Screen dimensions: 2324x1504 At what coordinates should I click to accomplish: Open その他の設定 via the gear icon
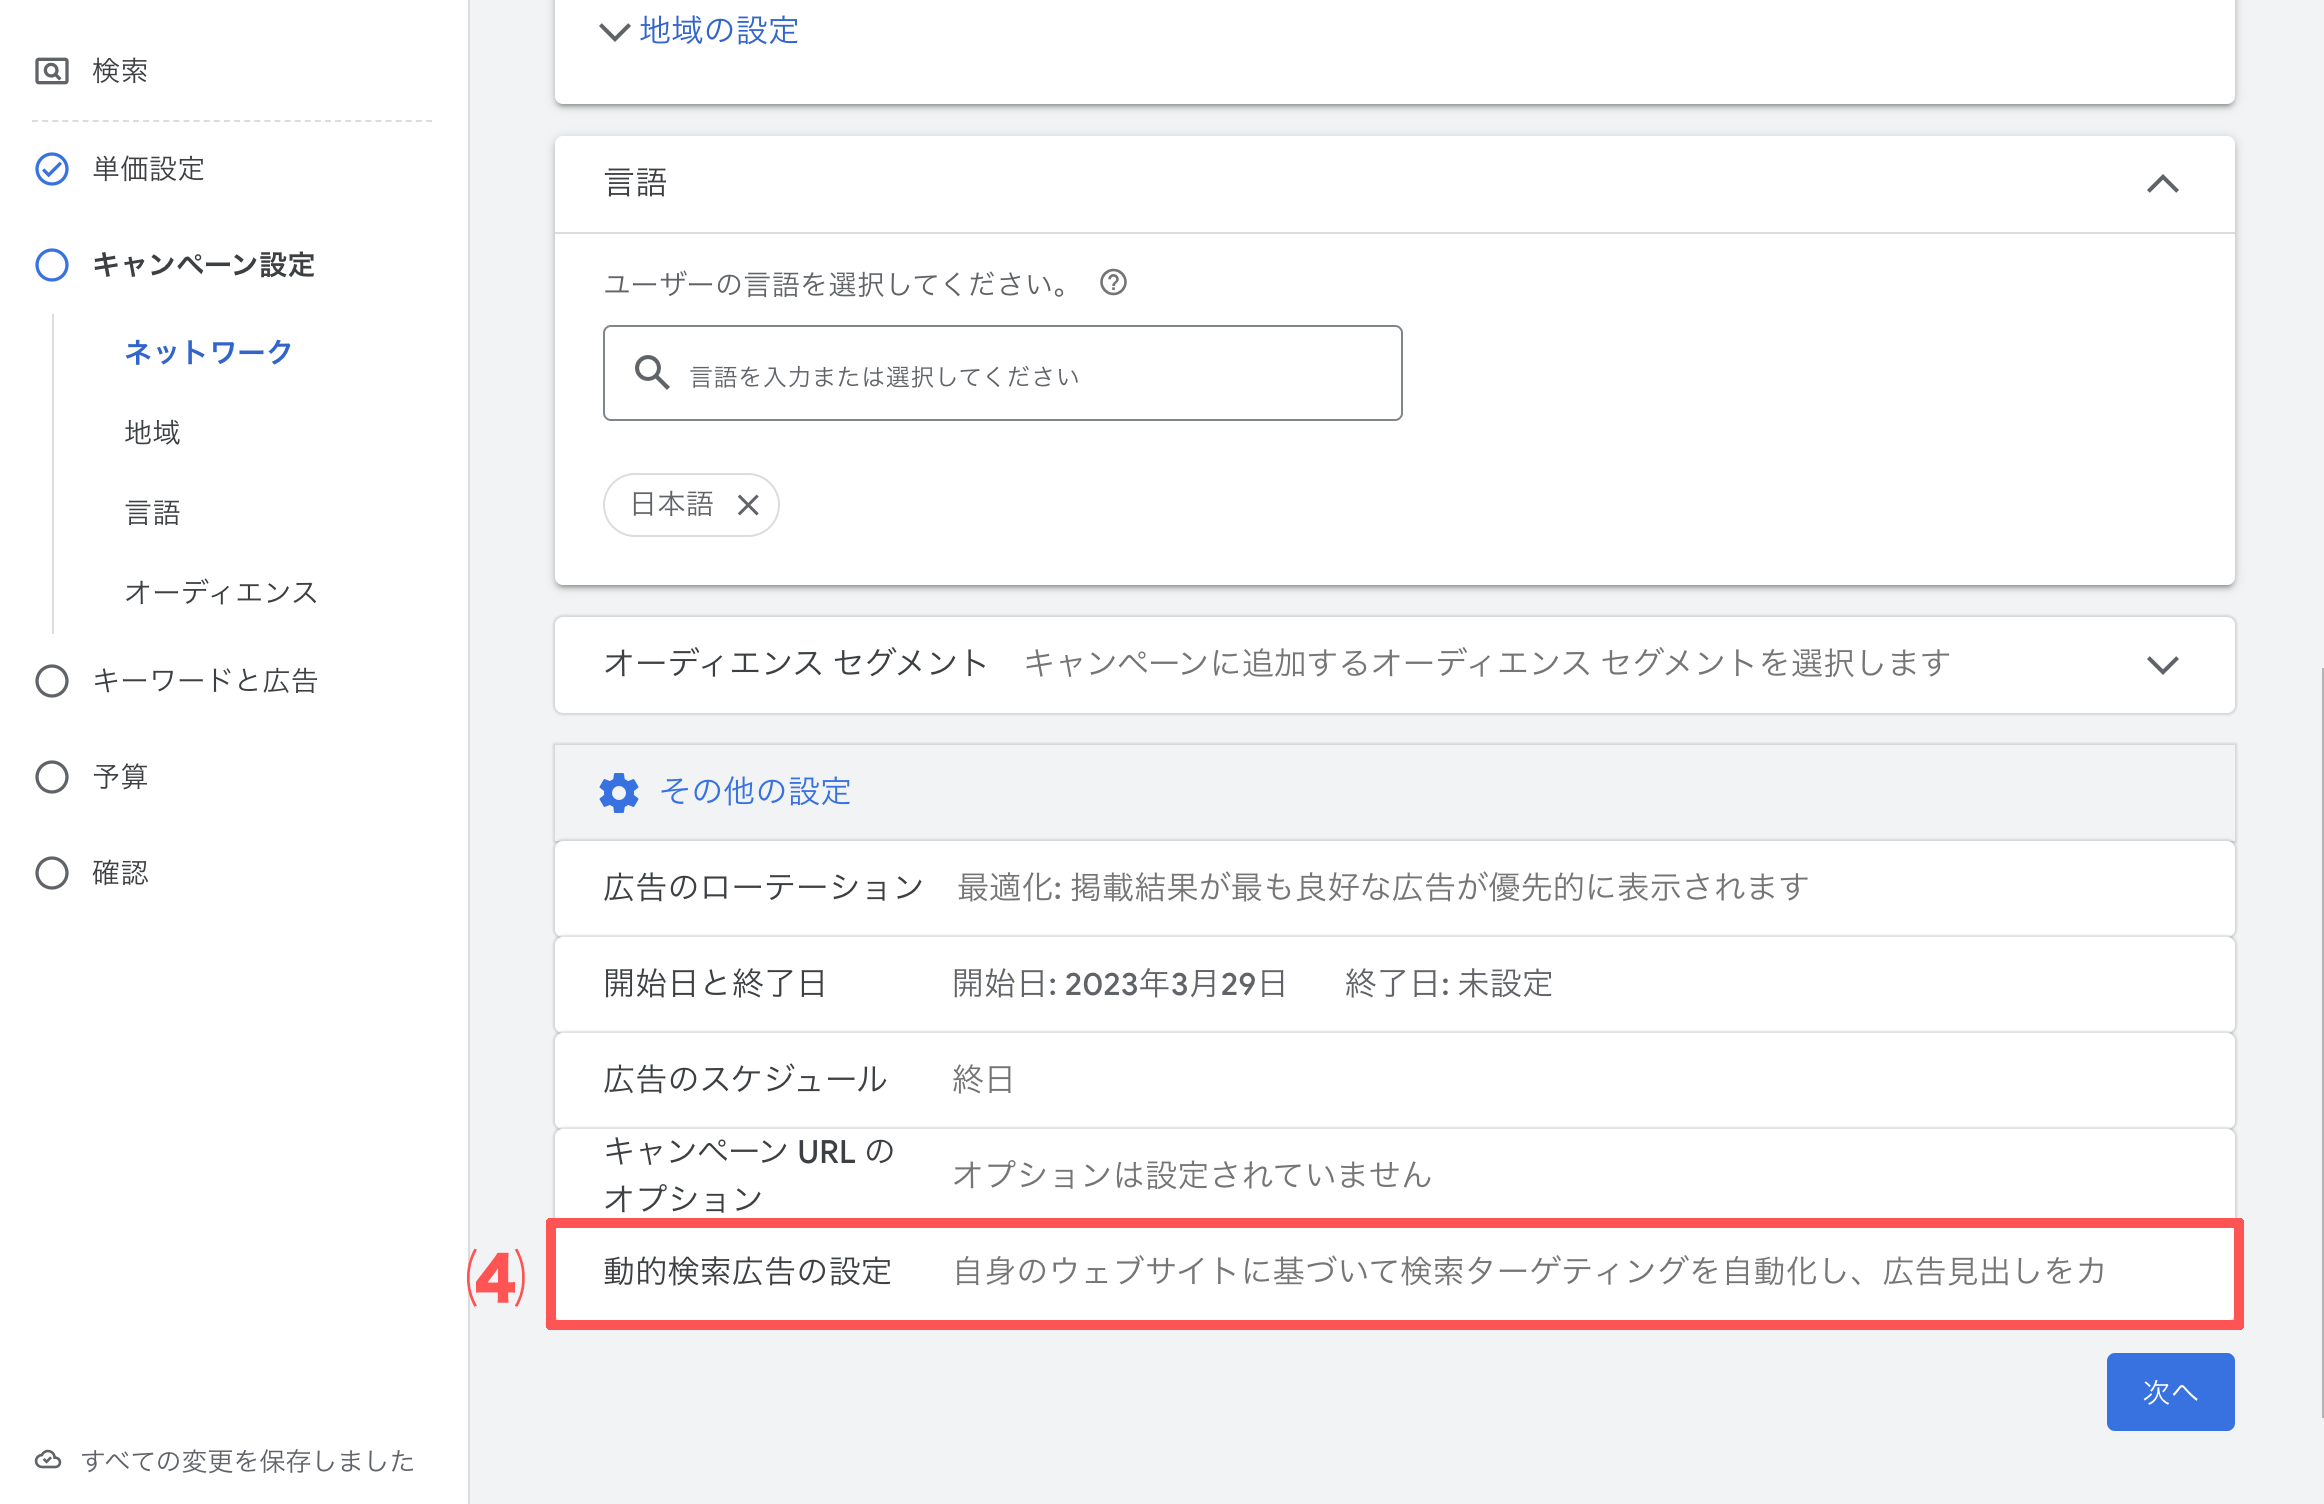tap(618, 791)
